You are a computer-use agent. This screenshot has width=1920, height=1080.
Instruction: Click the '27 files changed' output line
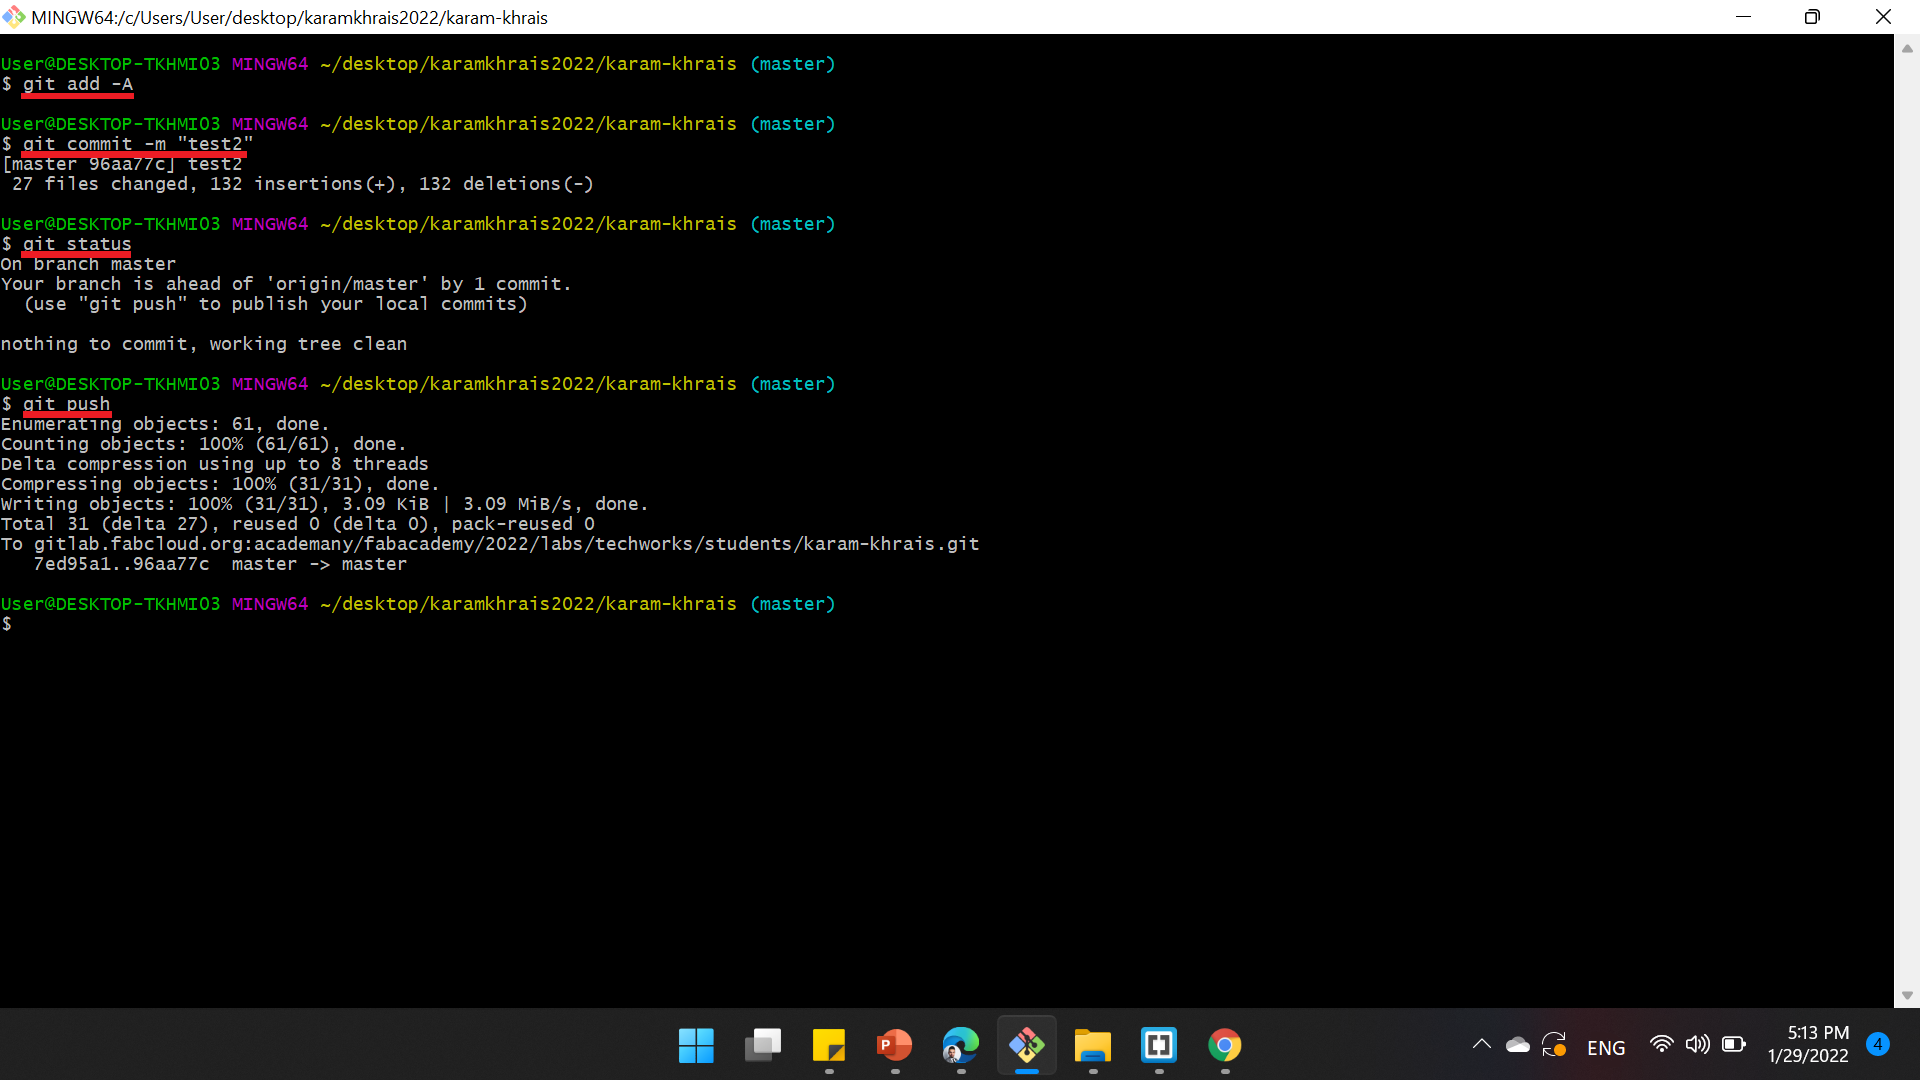(303, 184)
